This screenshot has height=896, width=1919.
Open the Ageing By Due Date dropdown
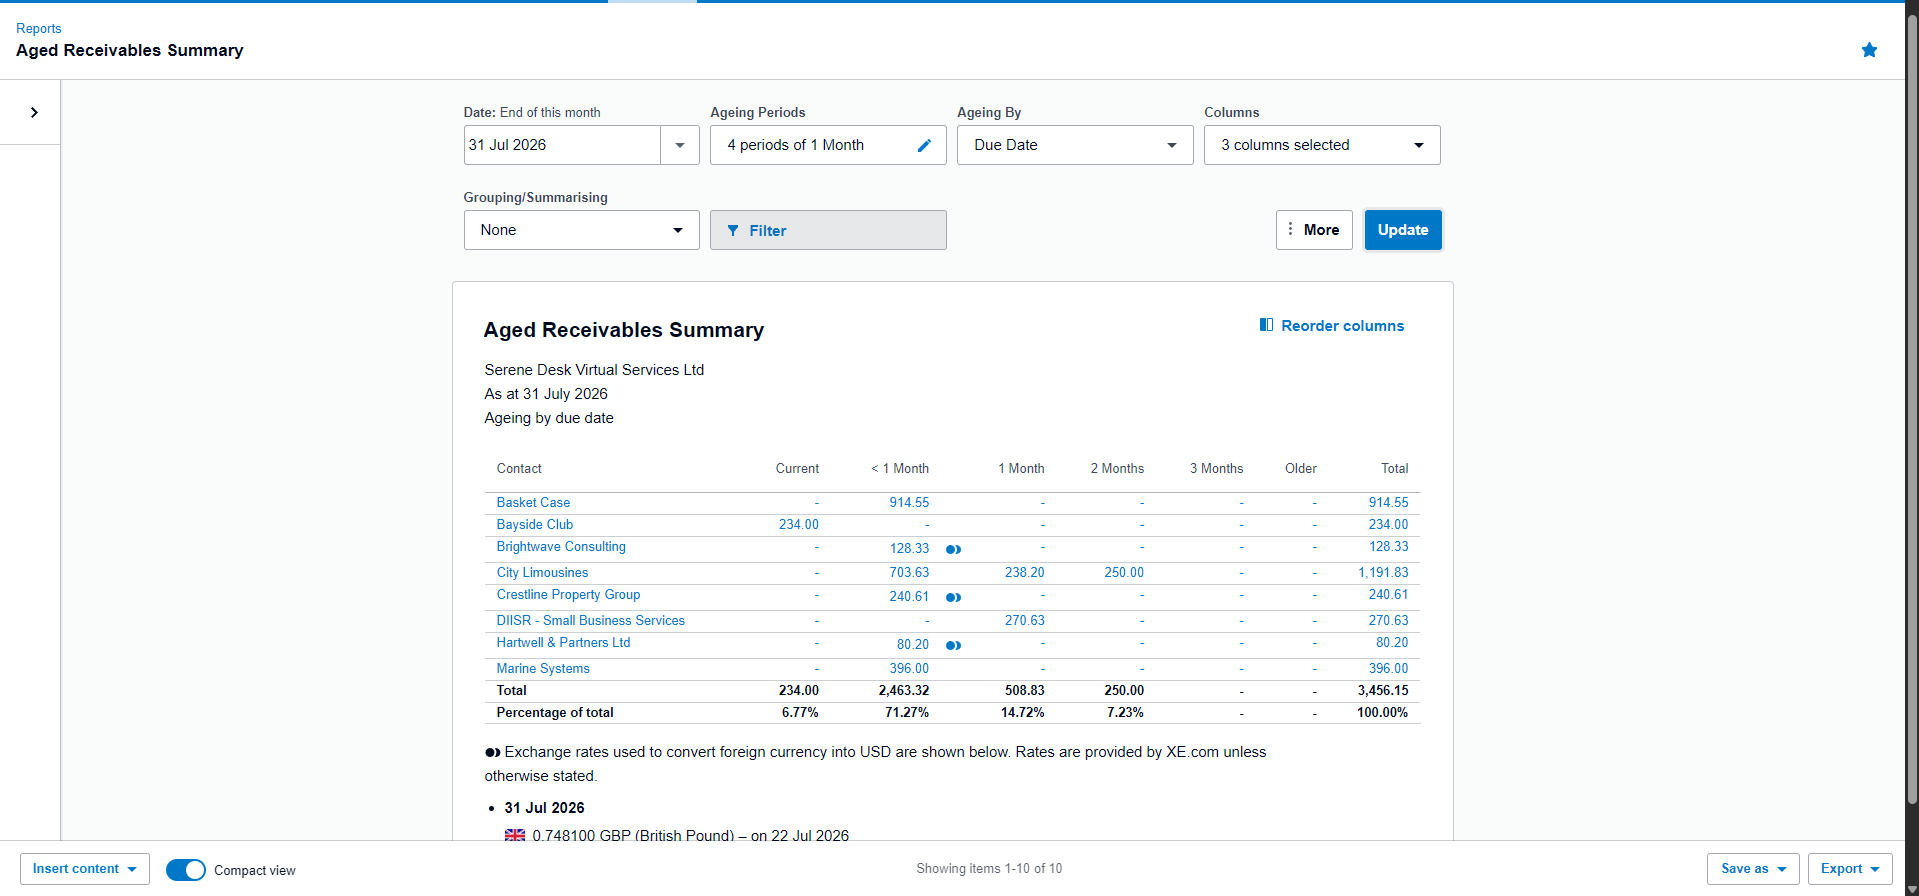click(1075, 145)
